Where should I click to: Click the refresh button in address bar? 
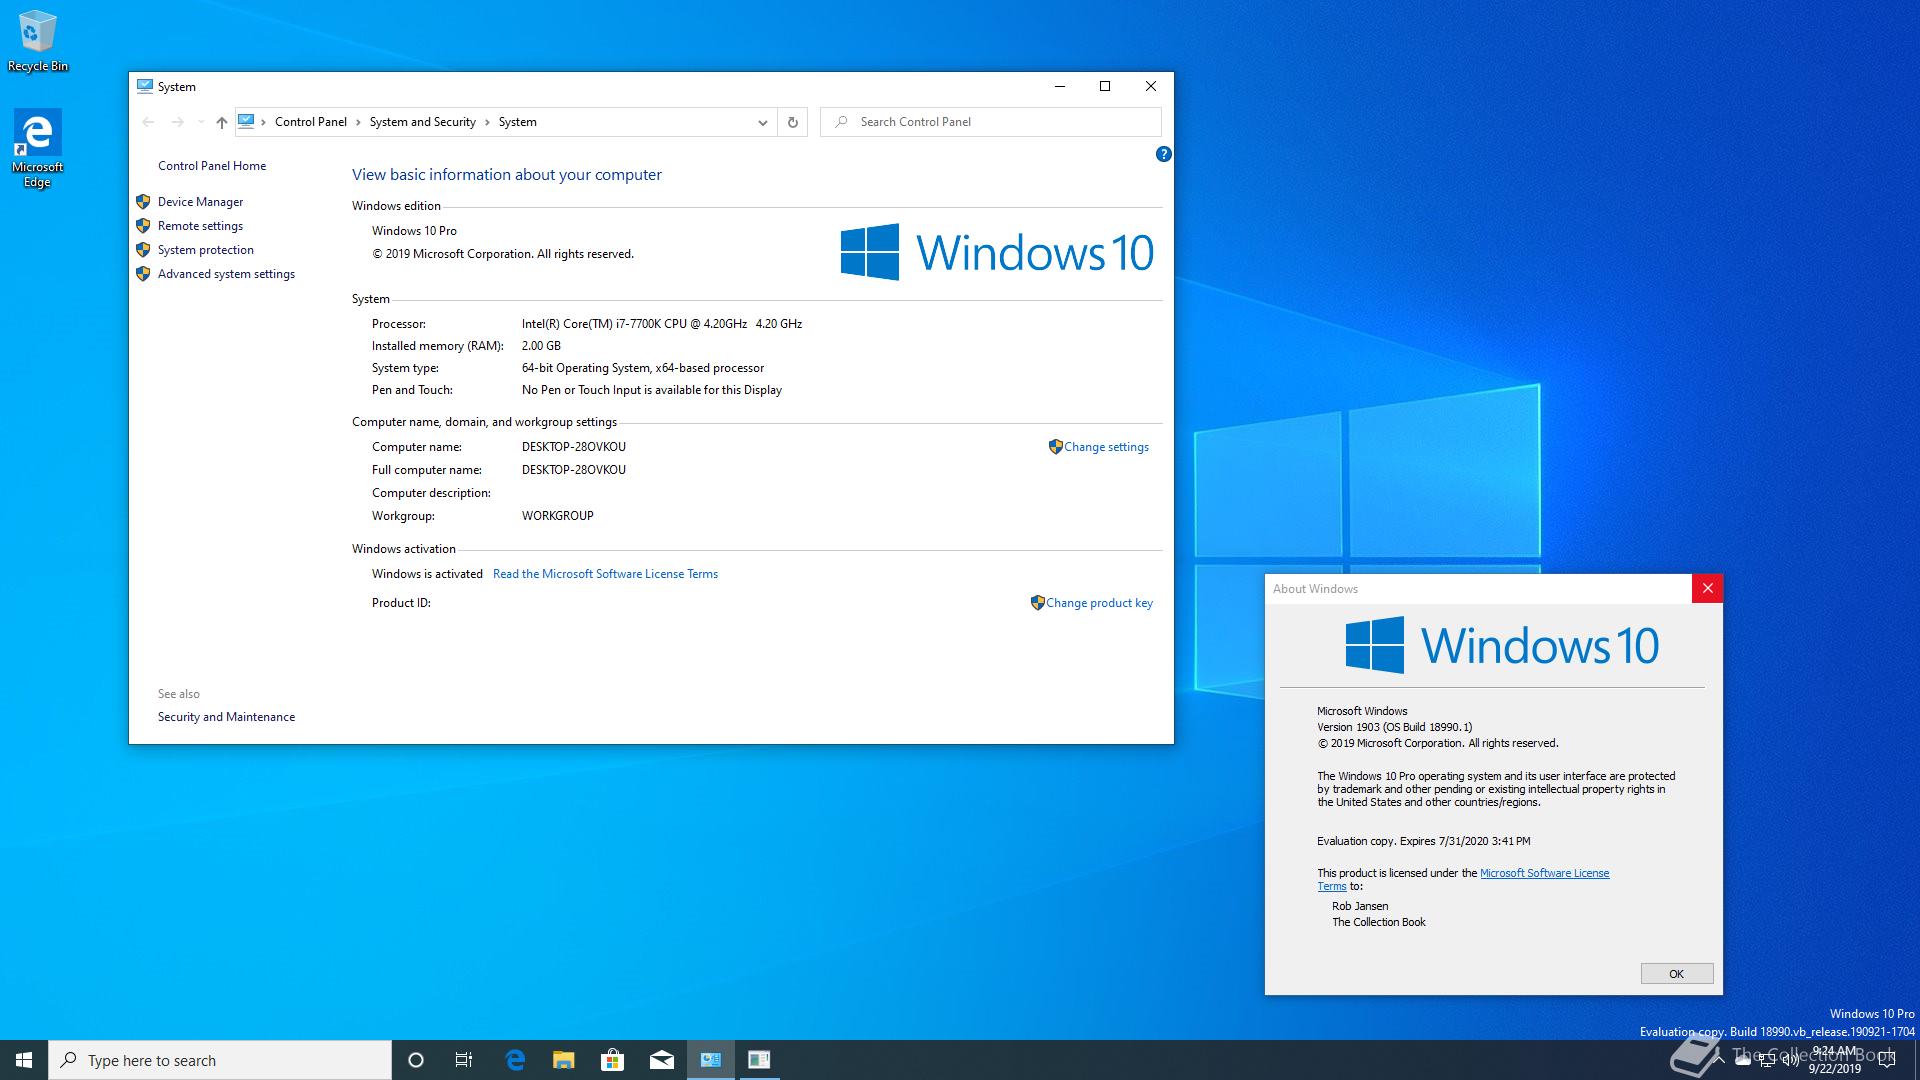point(792,122)
